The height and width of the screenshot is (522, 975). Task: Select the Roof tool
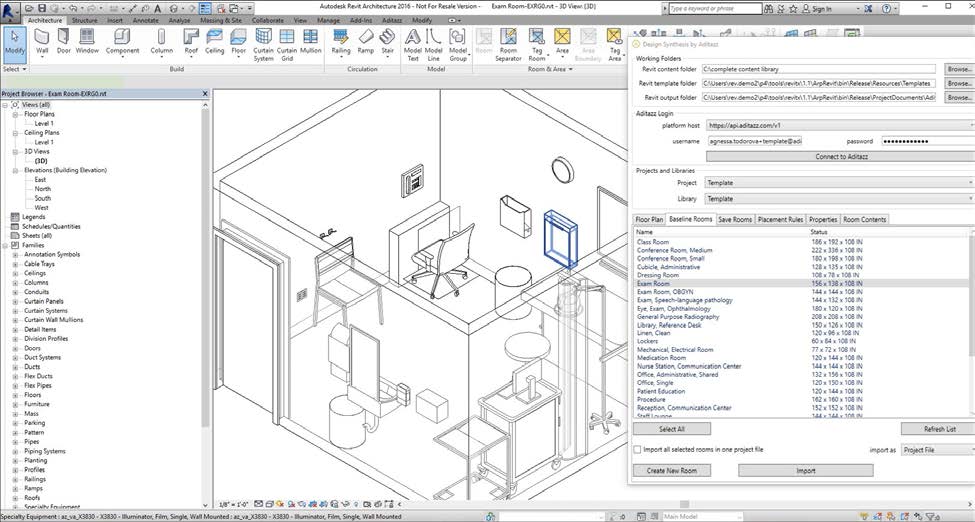click(191, 42)
